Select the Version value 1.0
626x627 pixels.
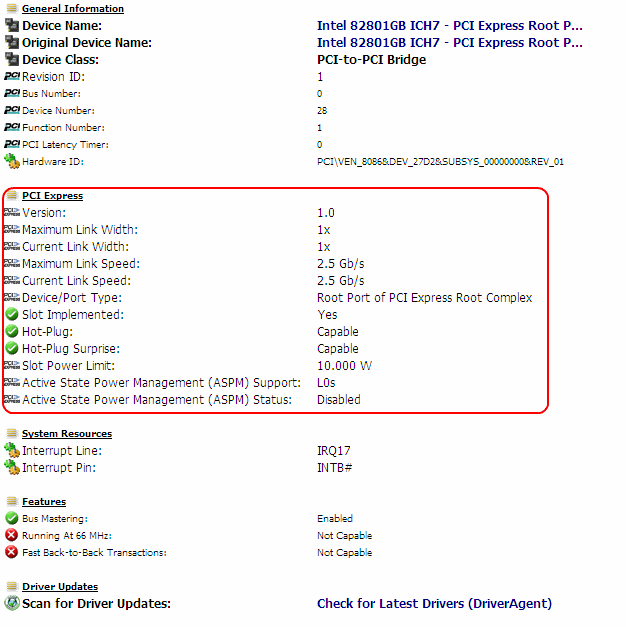(x=326, y=213)
